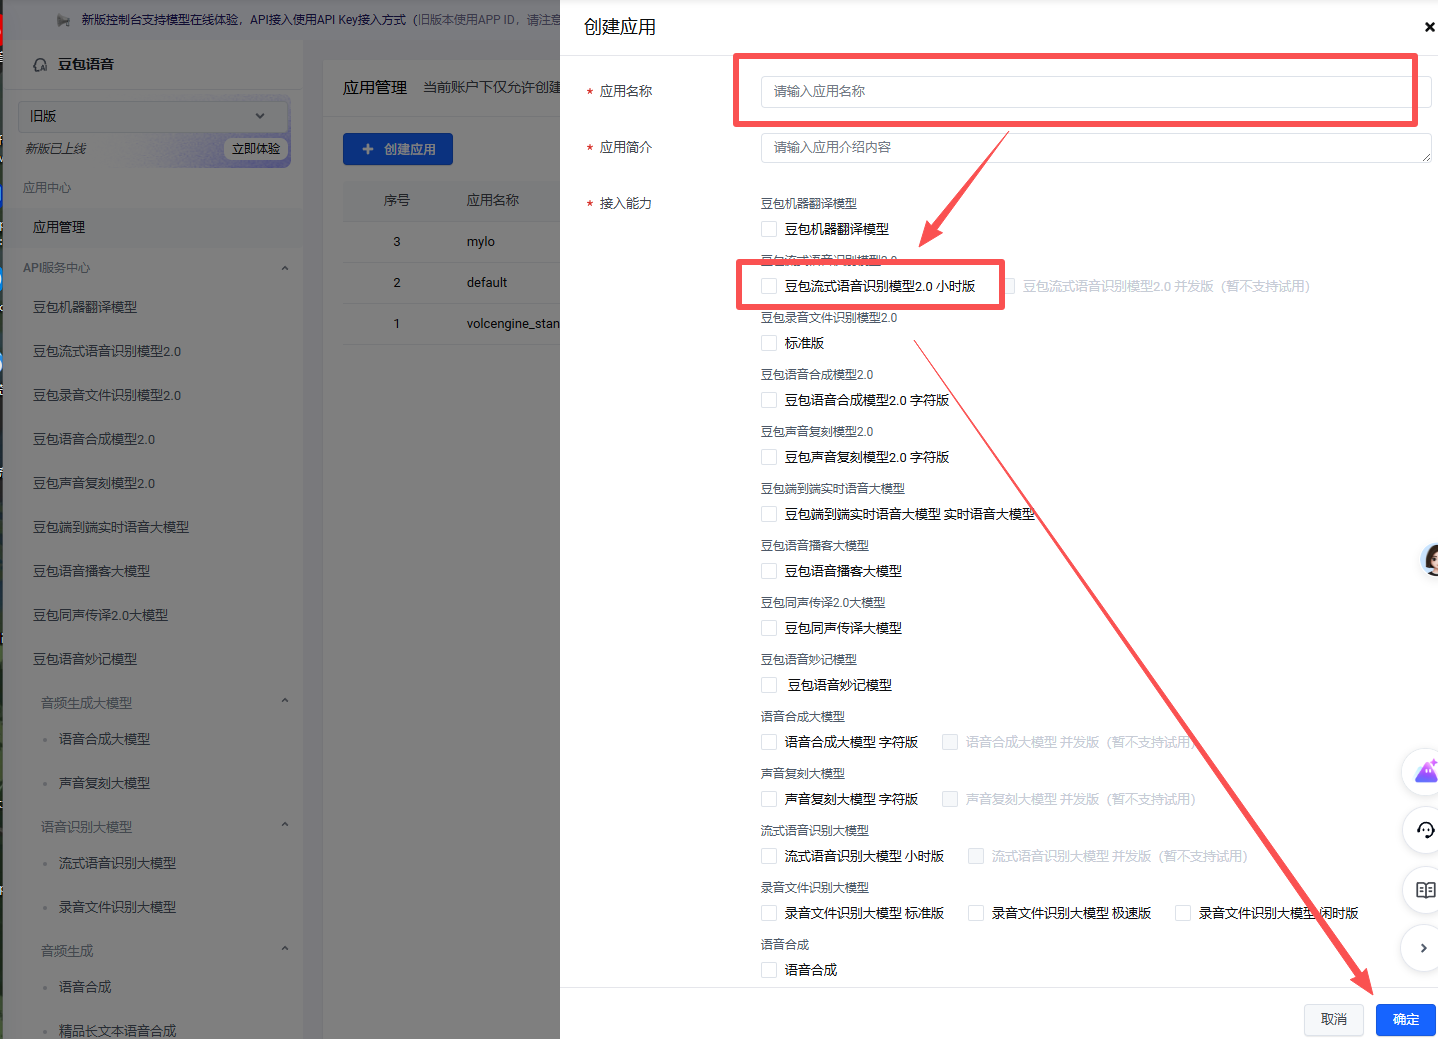Viewport: 1438px width, 1039px height.
Task: Click the 豆包语音 headset logo icon
Action: pos(40,64)
